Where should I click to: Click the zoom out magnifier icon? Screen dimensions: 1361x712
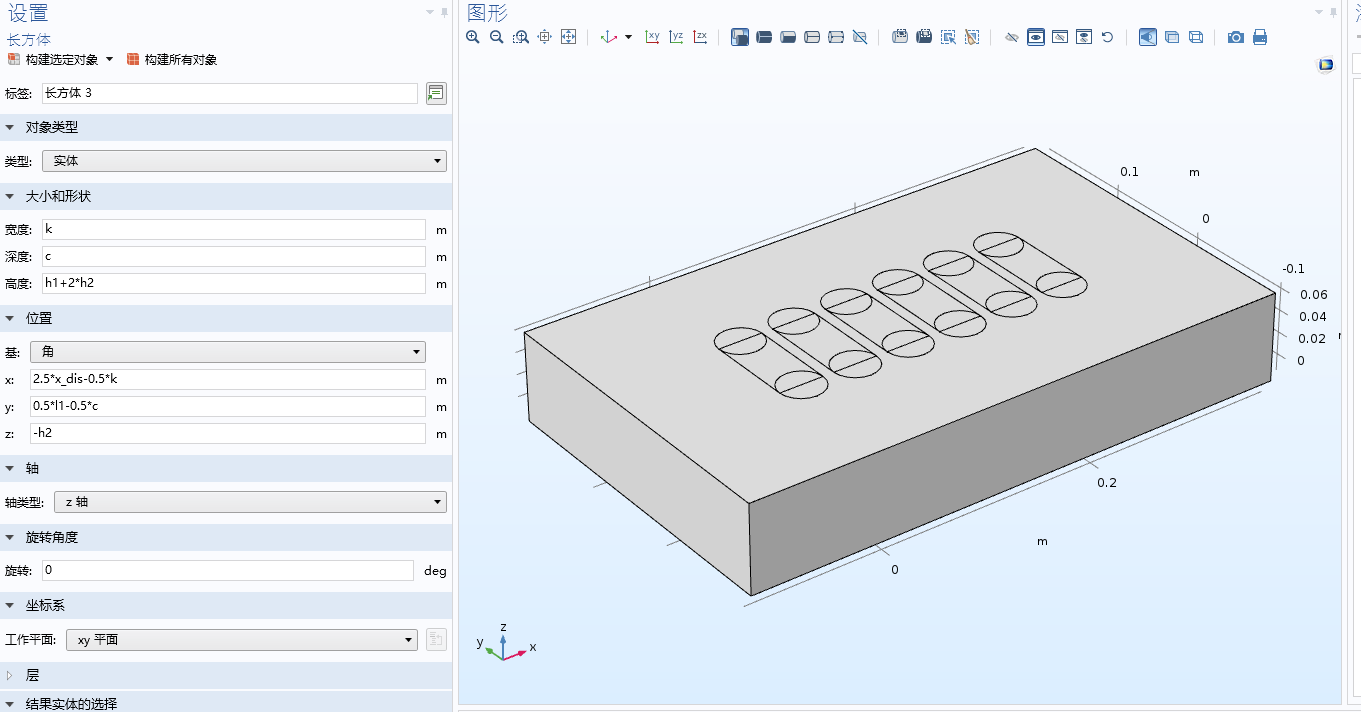497,37
